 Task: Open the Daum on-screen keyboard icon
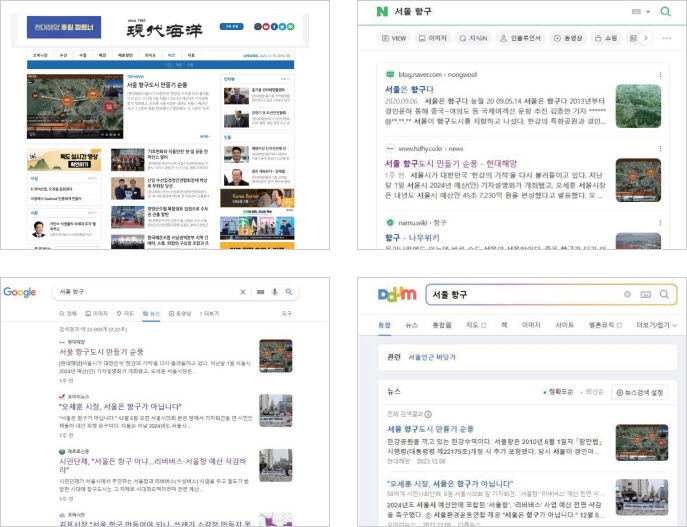tap(646, 295)
